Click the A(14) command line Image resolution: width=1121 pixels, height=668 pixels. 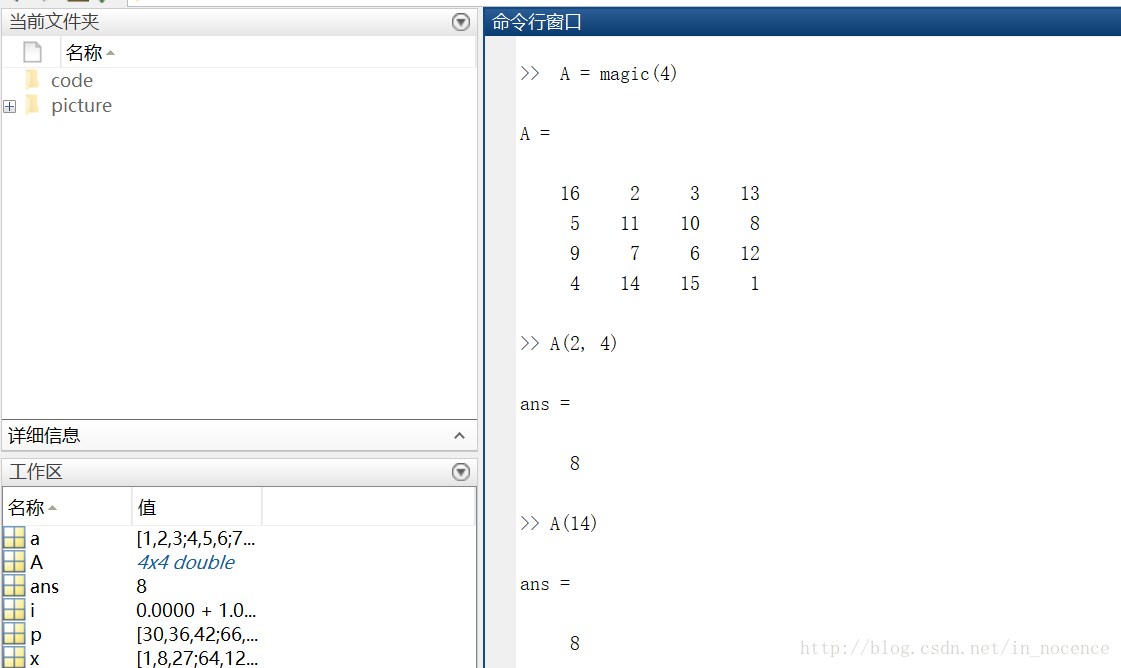coord(573,523)
